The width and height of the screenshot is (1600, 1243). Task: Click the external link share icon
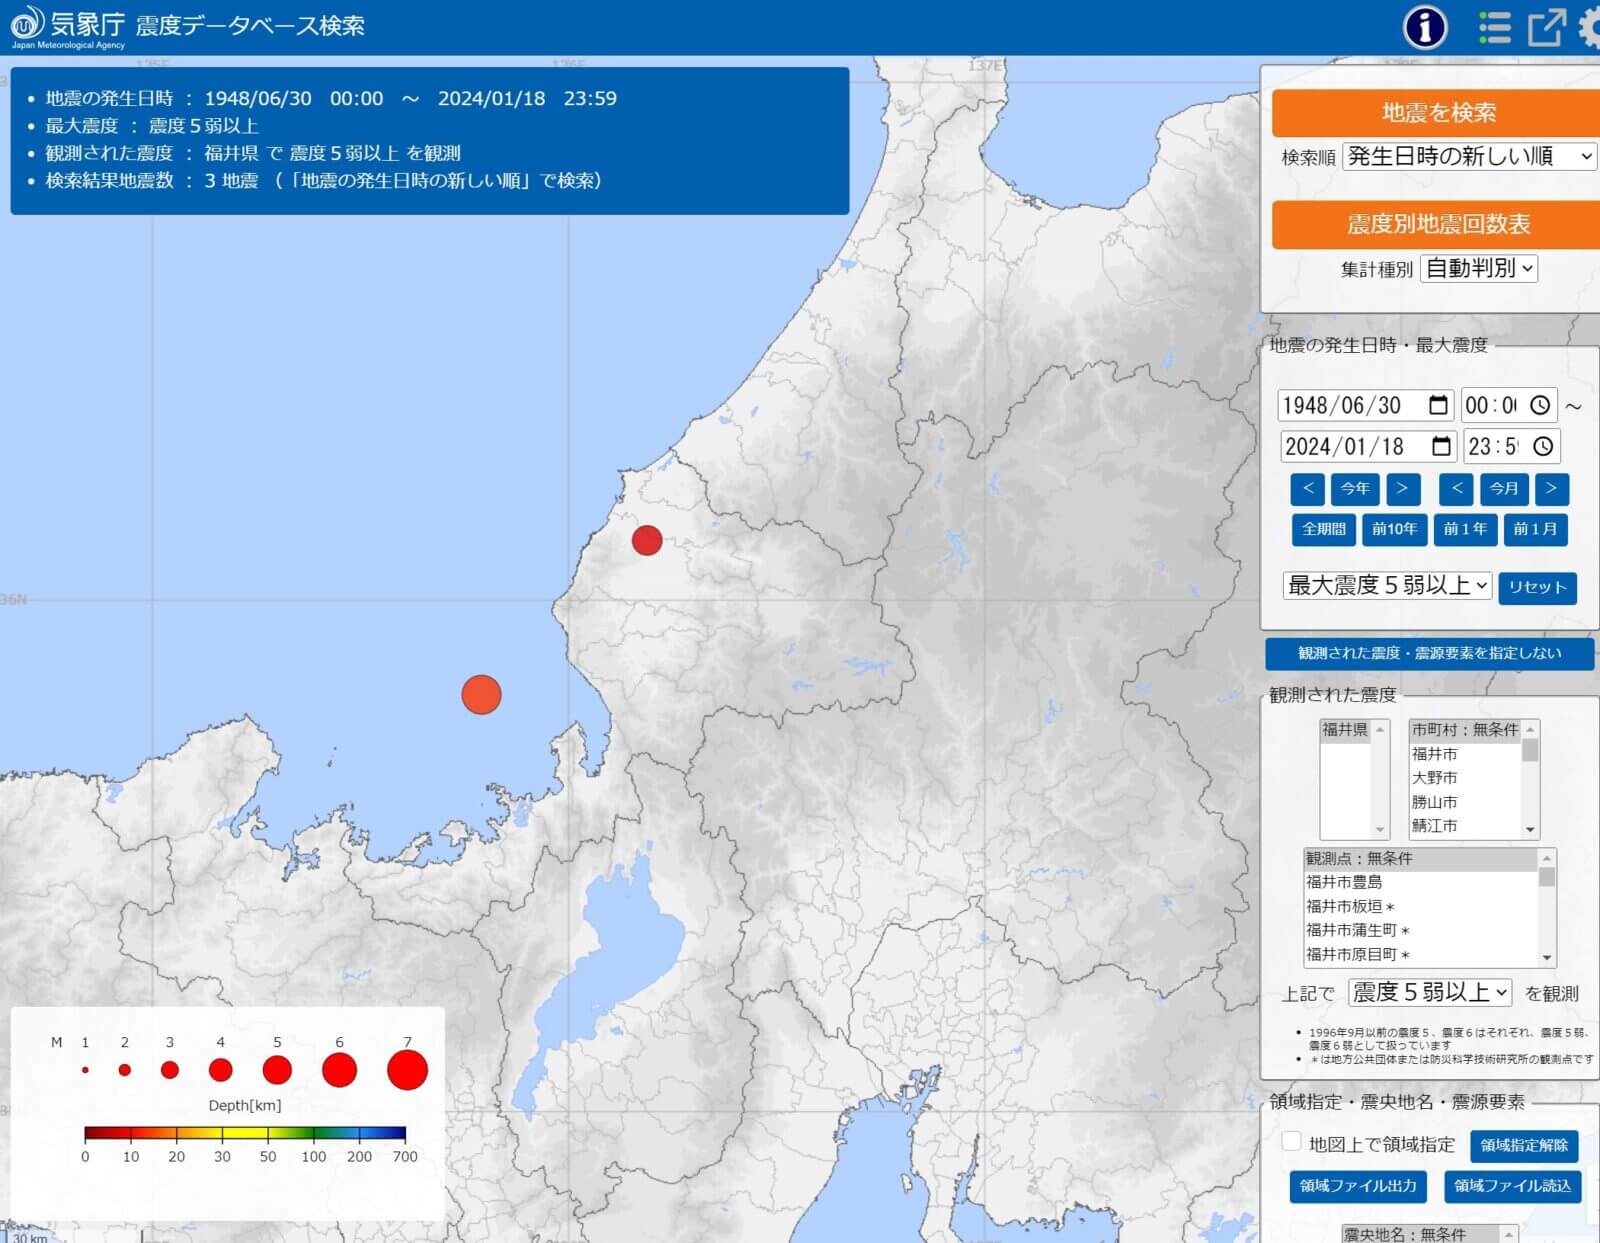pyautogui.click(x=1545, y=27)
